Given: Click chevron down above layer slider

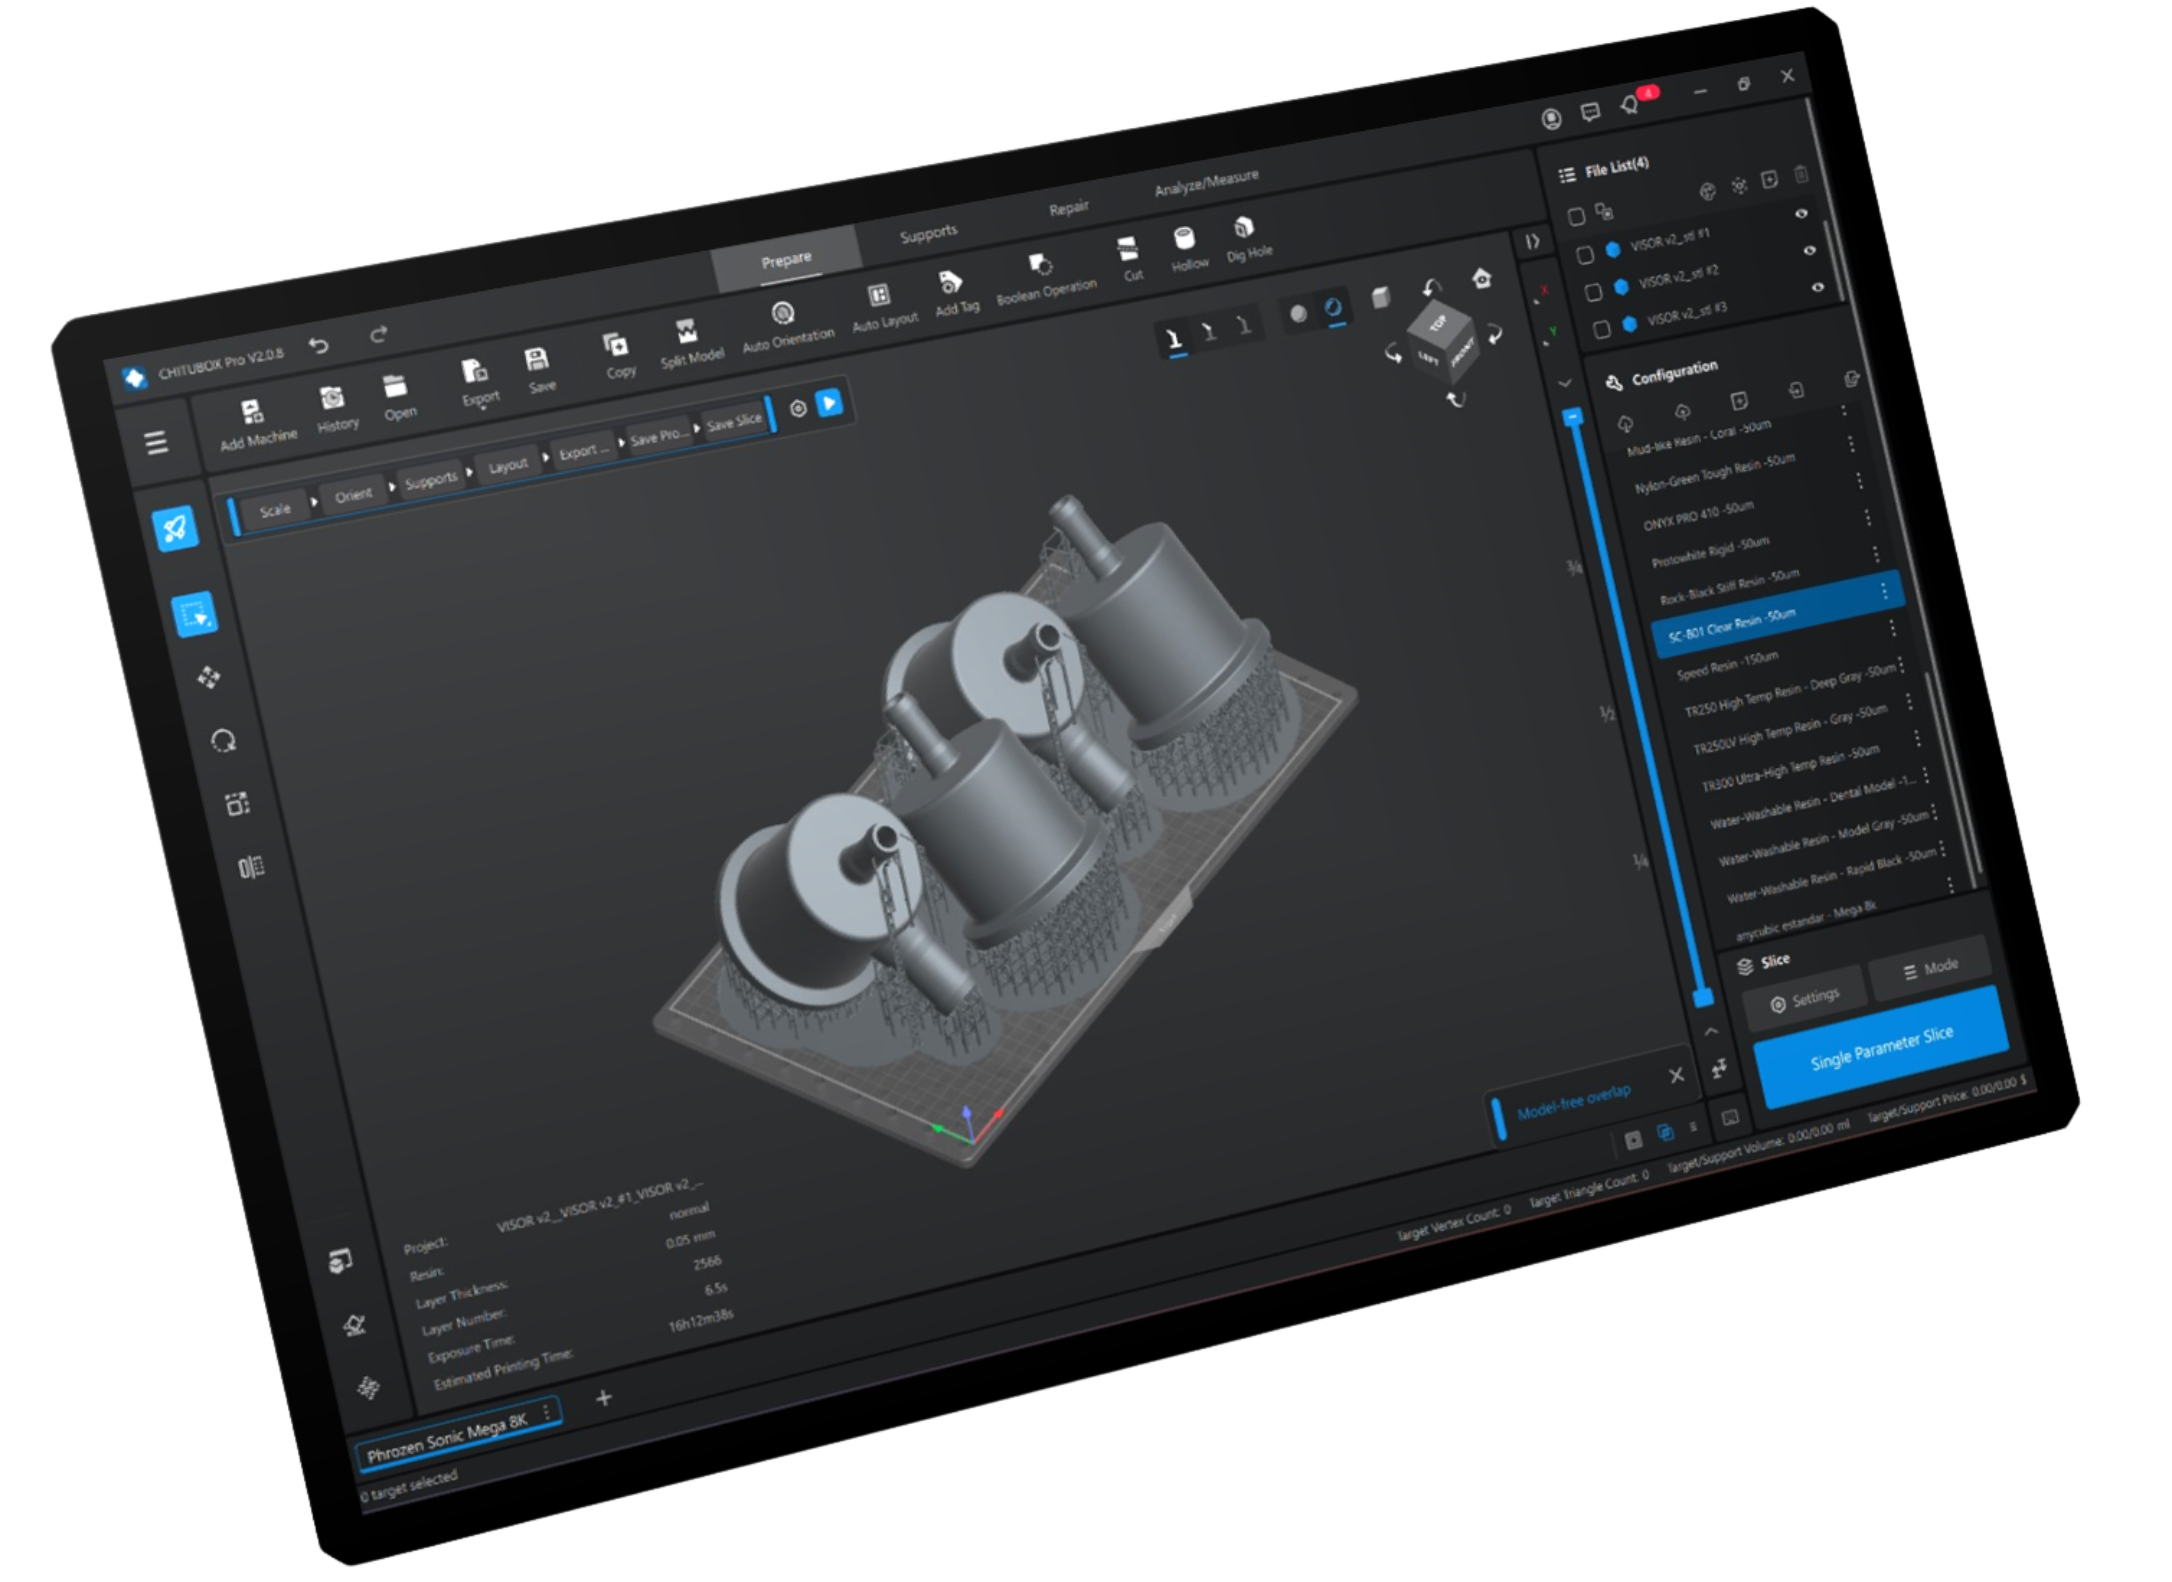Looking at the screenshot, I should 1564,383.
